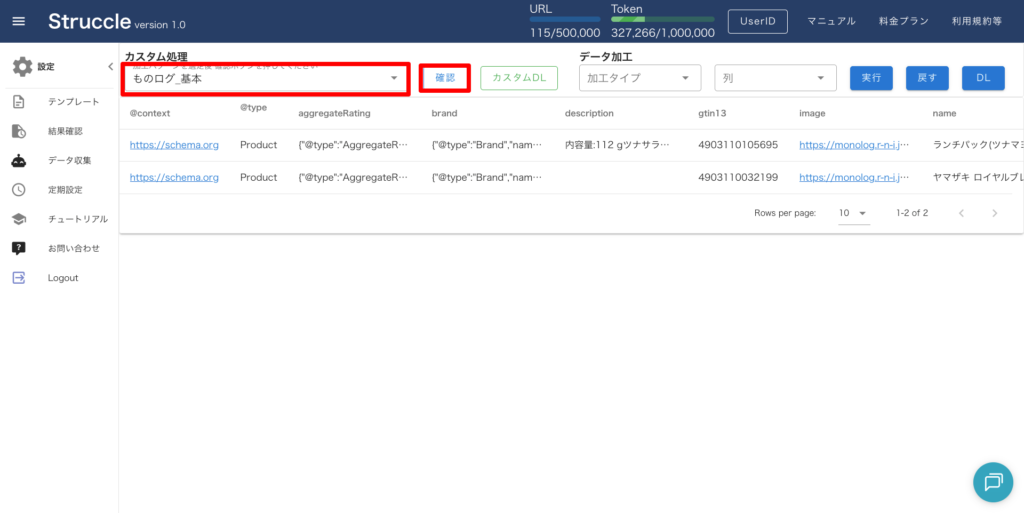Open the first schema.org link
The width and height of the screenshot is (1024, 513).
click(174, 145)
